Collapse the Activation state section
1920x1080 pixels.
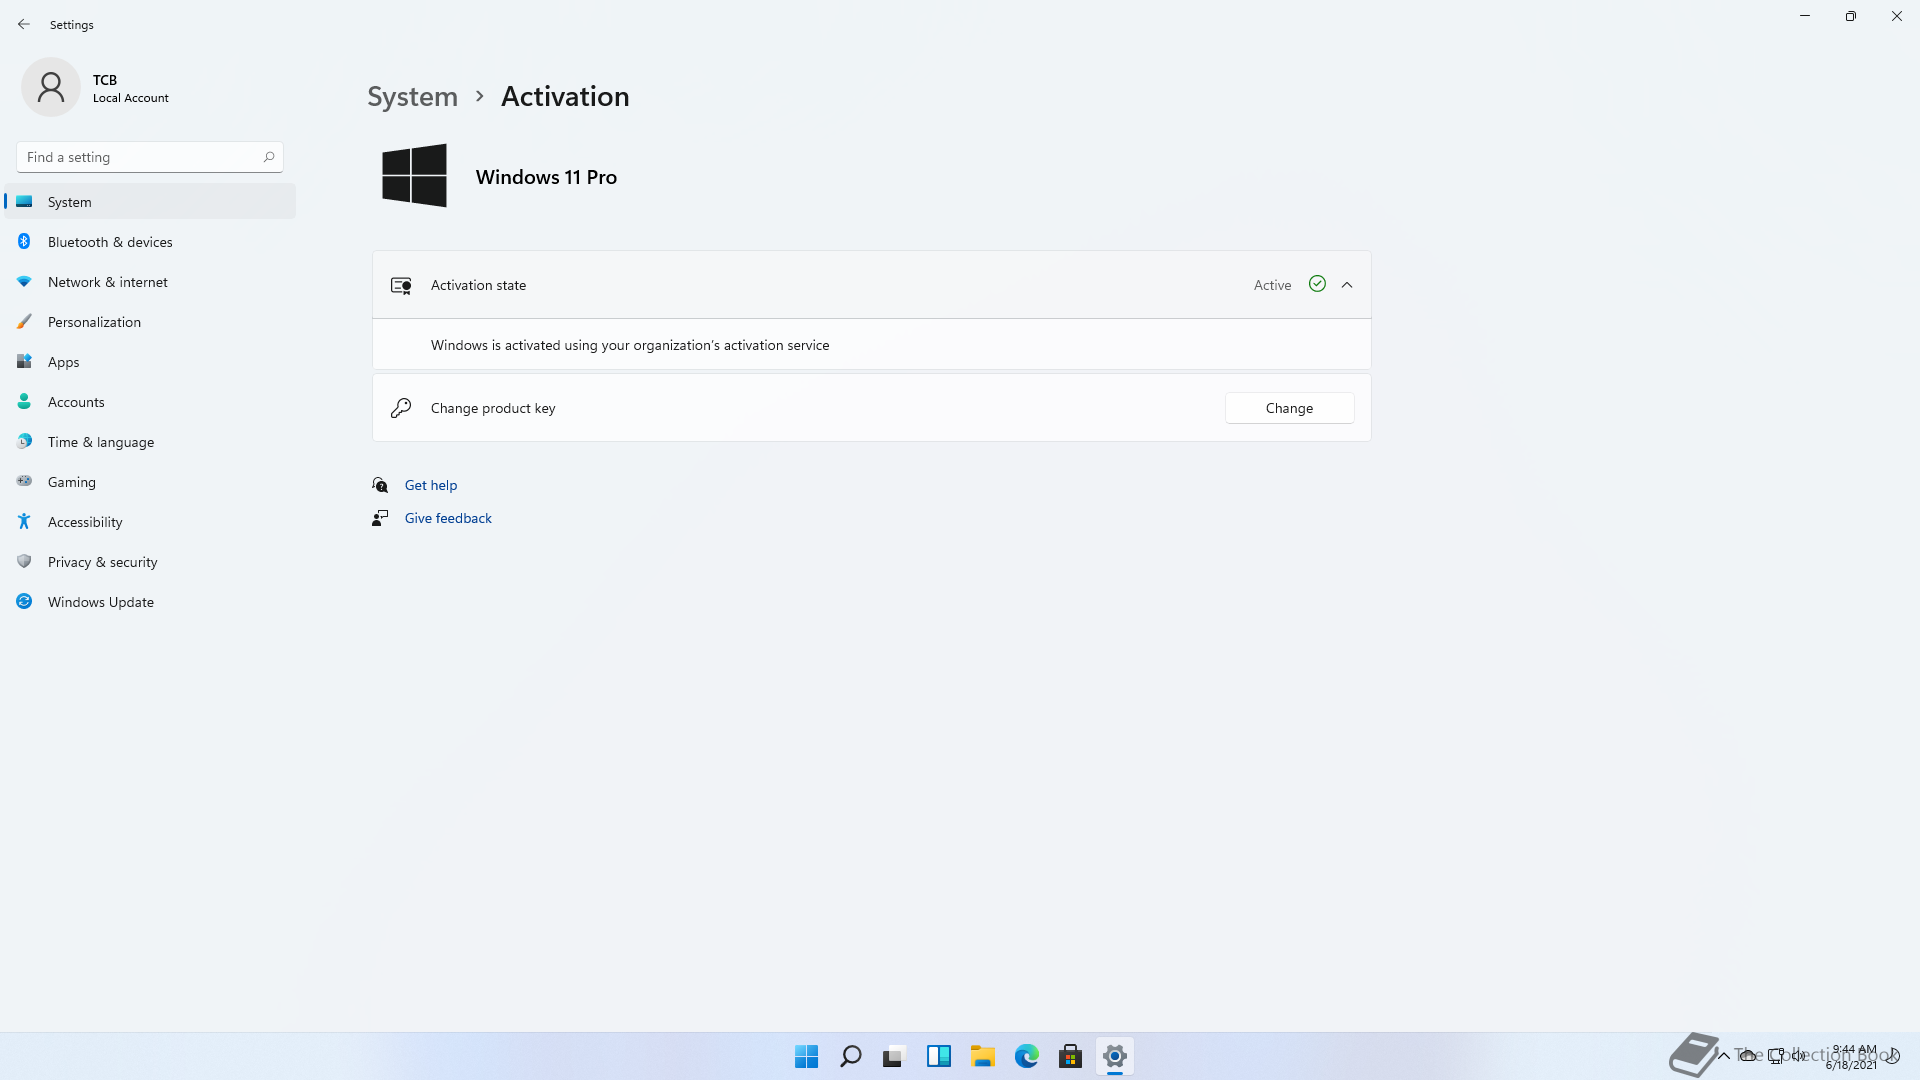[1347, 285]
